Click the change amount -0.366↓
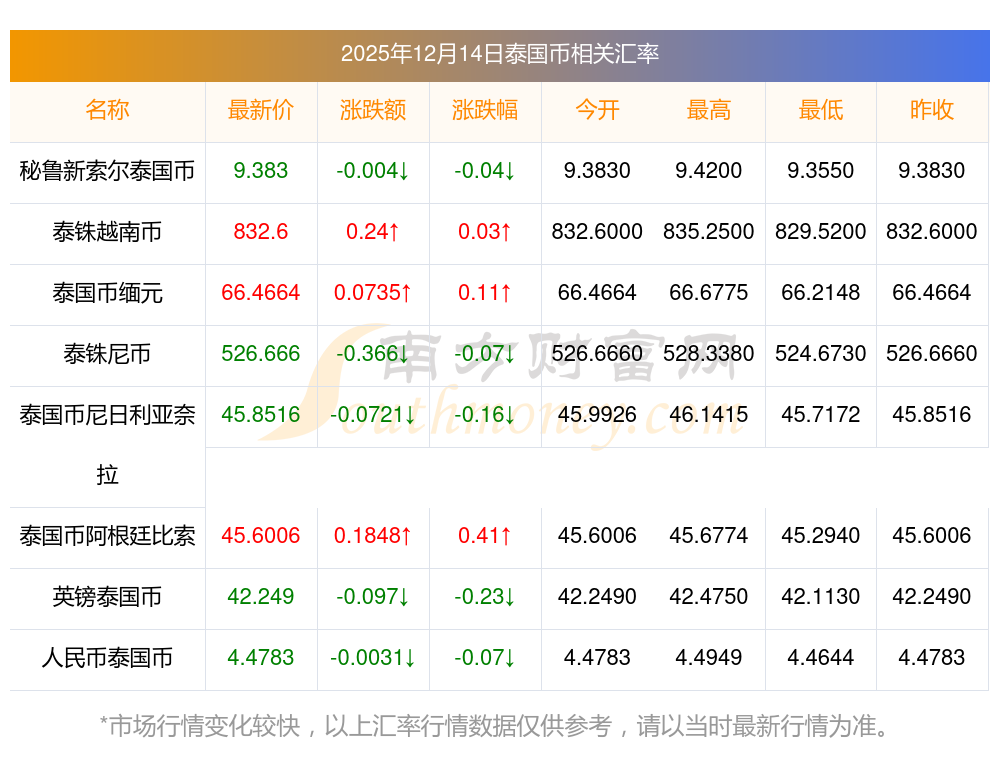Image resolution: width=1000 pixels, height=757 pixels. (373, 353)
